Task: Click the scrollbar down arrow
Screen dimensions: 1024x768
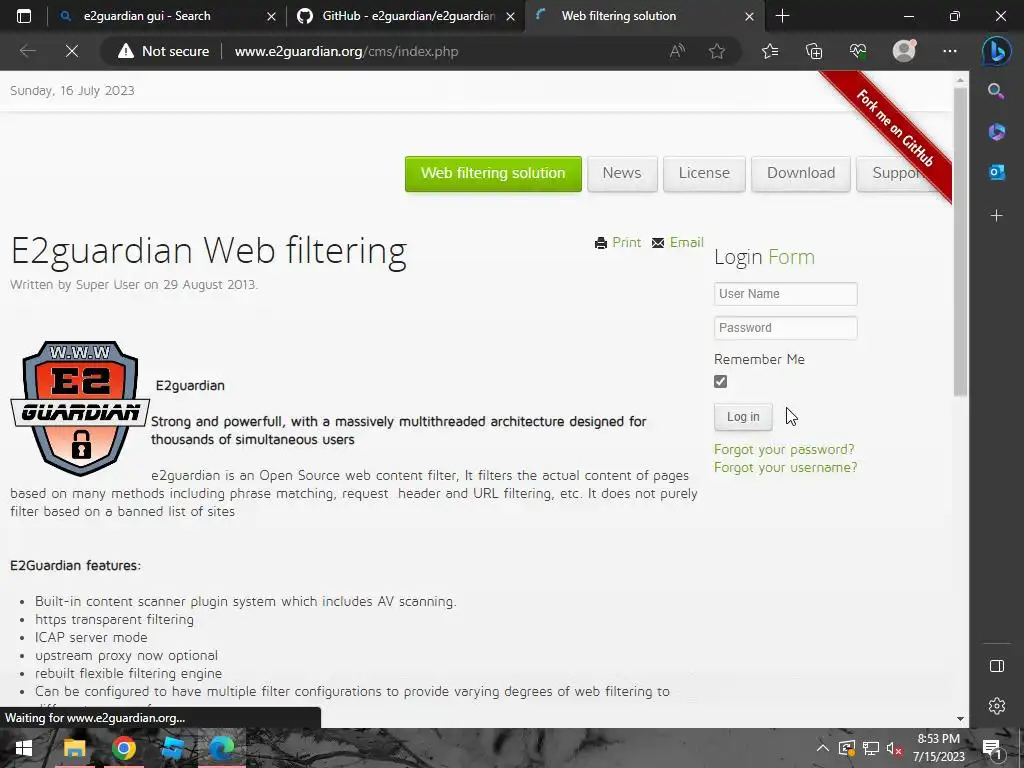Action: tap(960, 718)
